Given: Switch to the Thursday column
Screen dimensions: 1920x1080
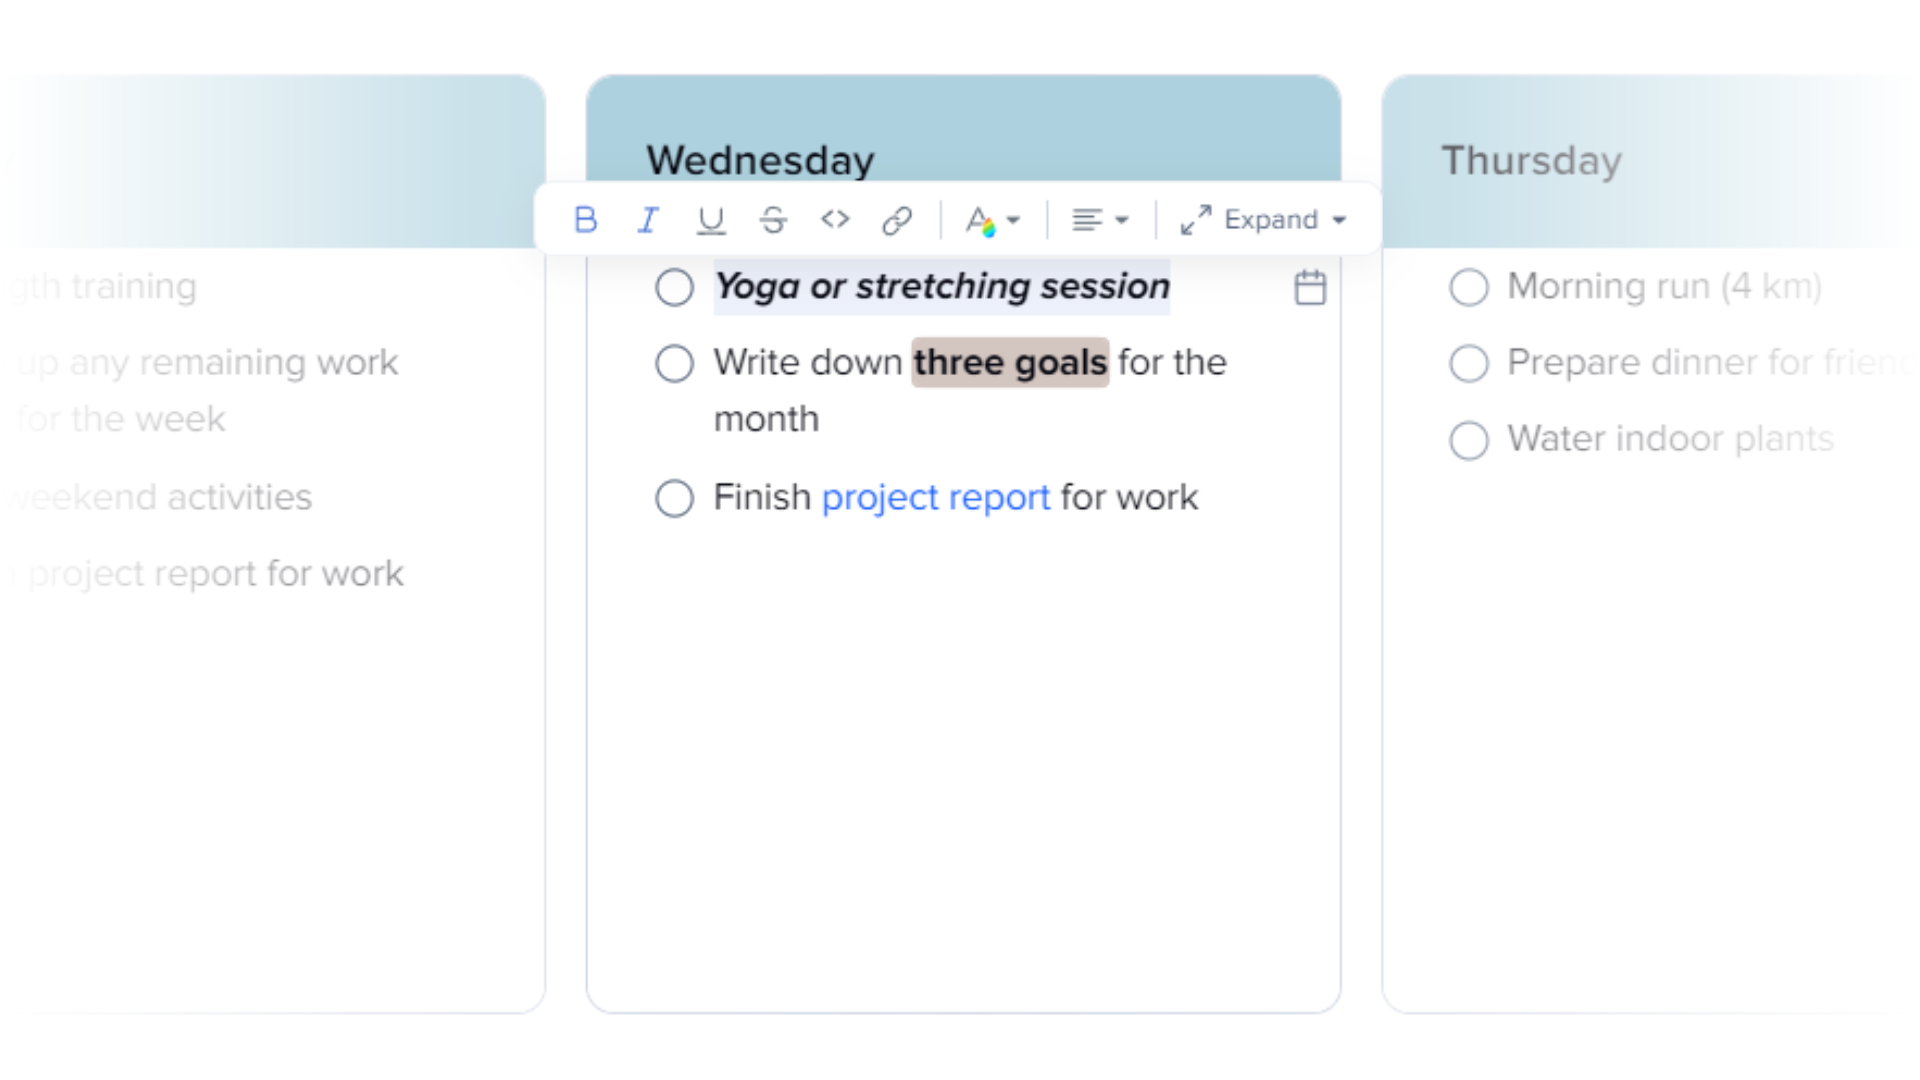Looking at the screenshot, I should [1531, 160].
